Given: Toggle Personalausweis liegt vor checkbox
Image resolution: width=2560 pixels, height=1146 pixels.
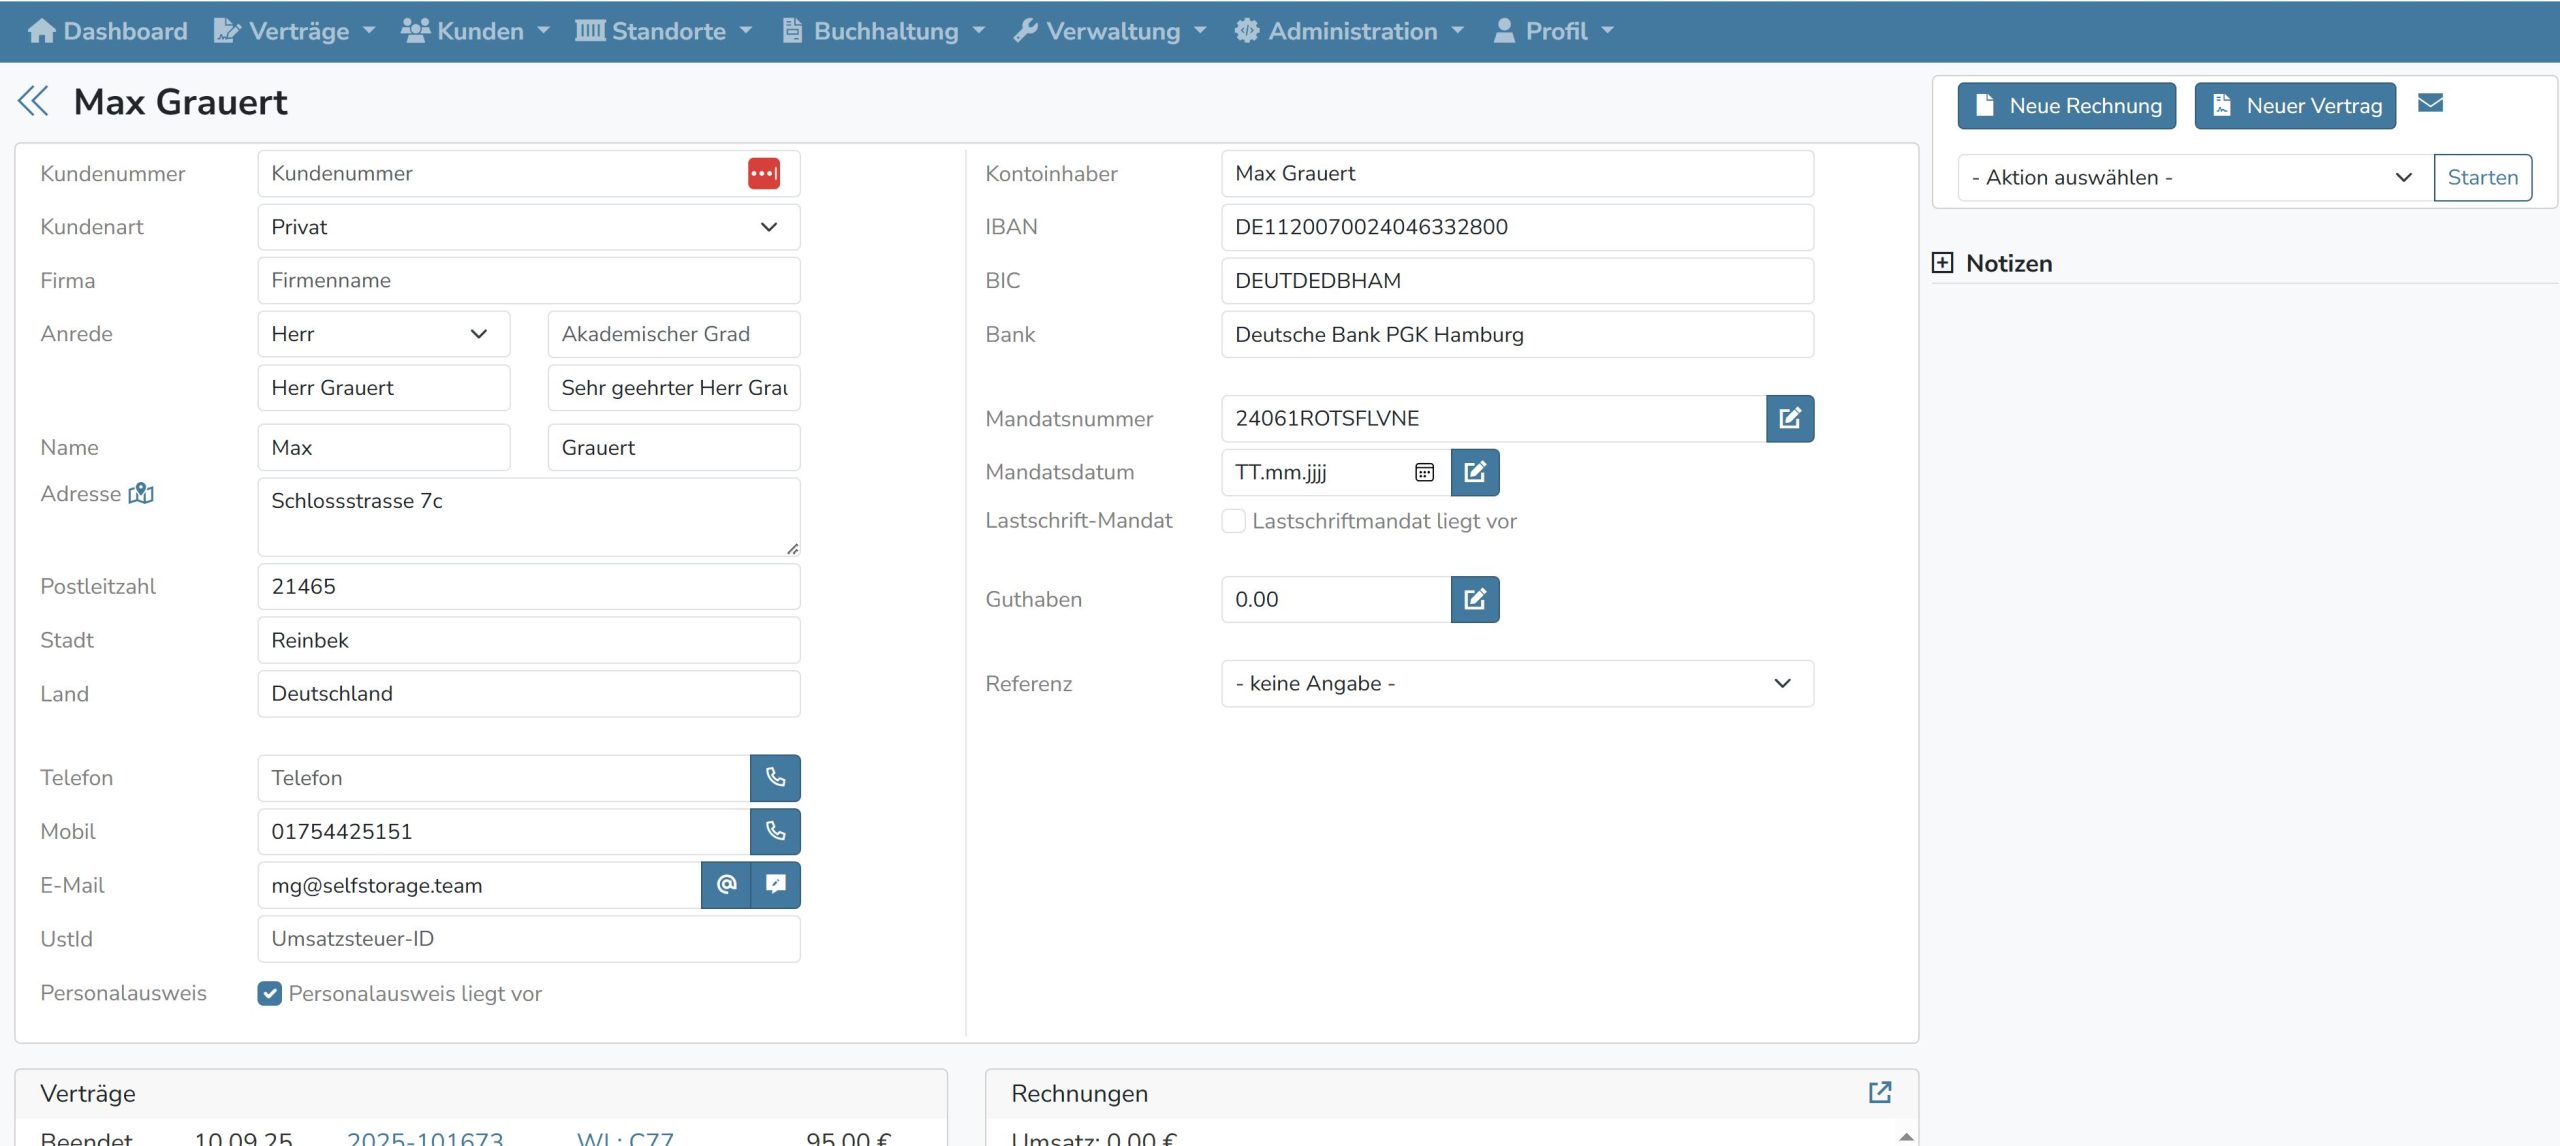Looking at the screenshot, I should 269,993.
